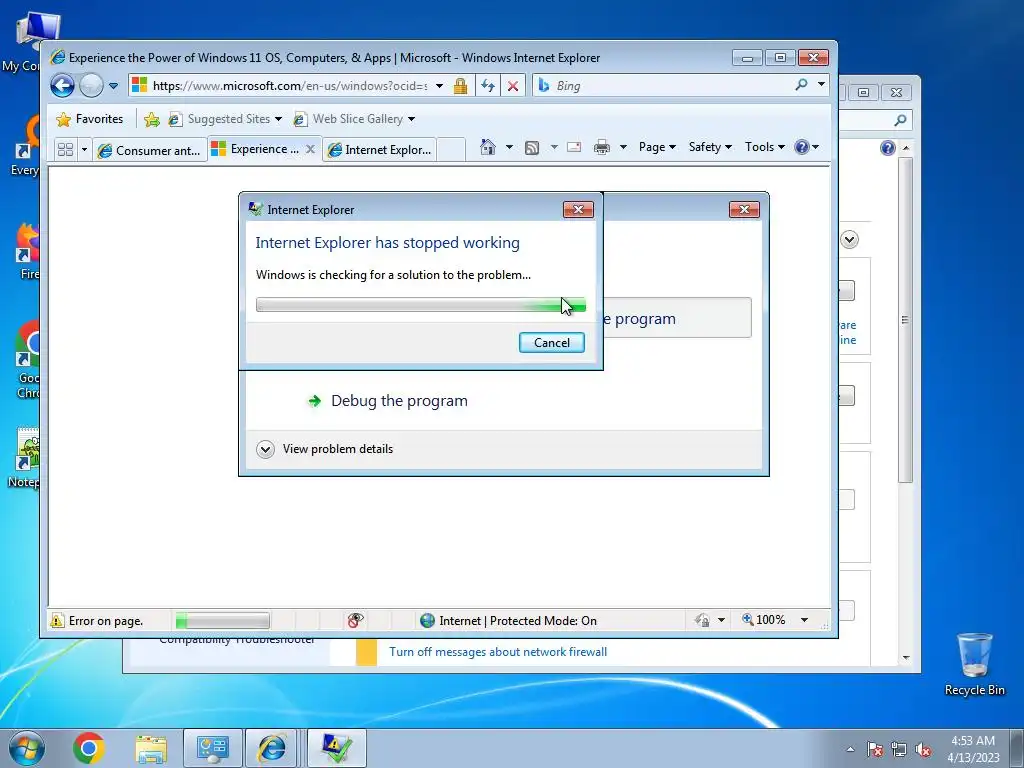Collapse section chevron in background window
Image resolution: width=1024 pixels, height=768 pixels.
tap(850, 240)
